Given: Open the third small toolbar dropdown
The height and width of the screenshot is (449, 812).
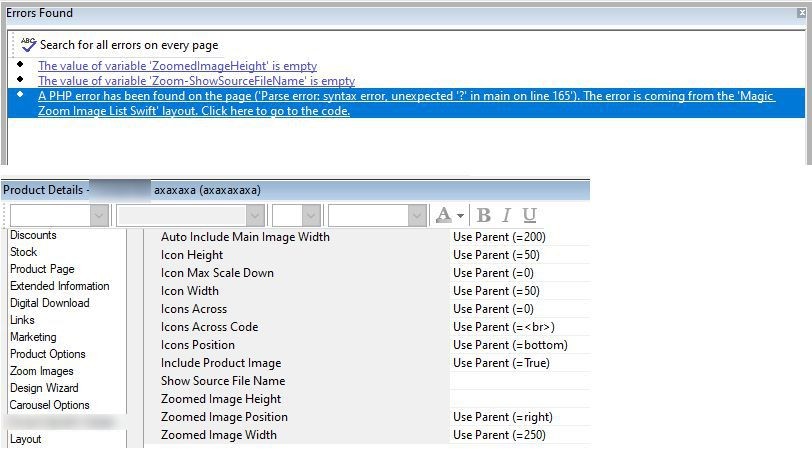Looking at the screenshot, I should point(310,215).
